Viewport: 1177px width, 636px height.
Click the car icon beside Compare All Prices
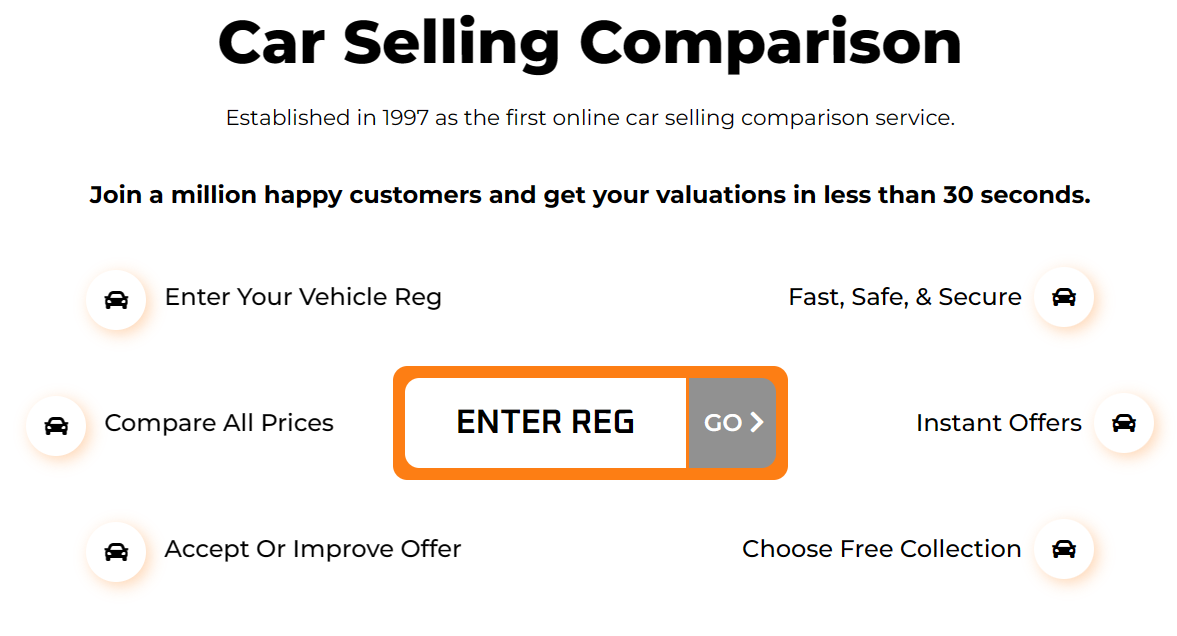click(56, 426)
